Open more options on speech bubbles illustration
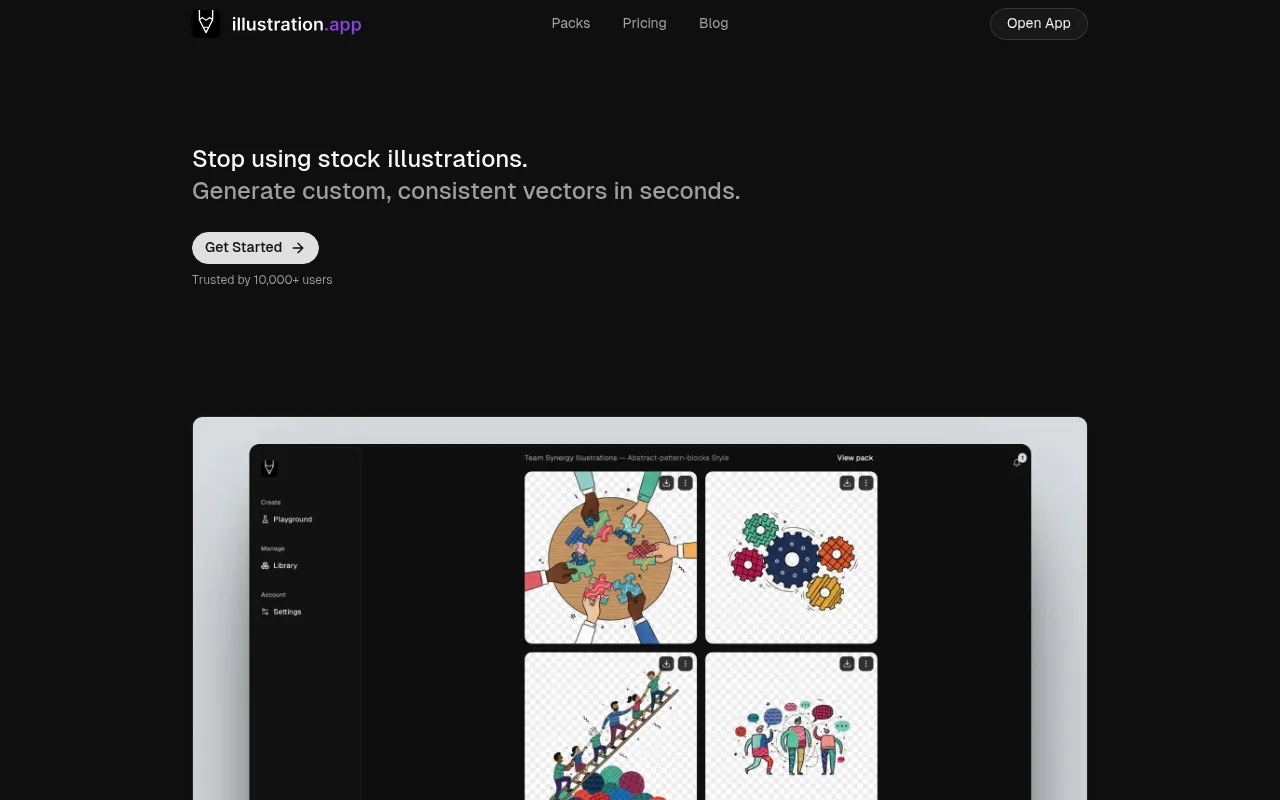1280x800 pixels. [x=866, y=664]
